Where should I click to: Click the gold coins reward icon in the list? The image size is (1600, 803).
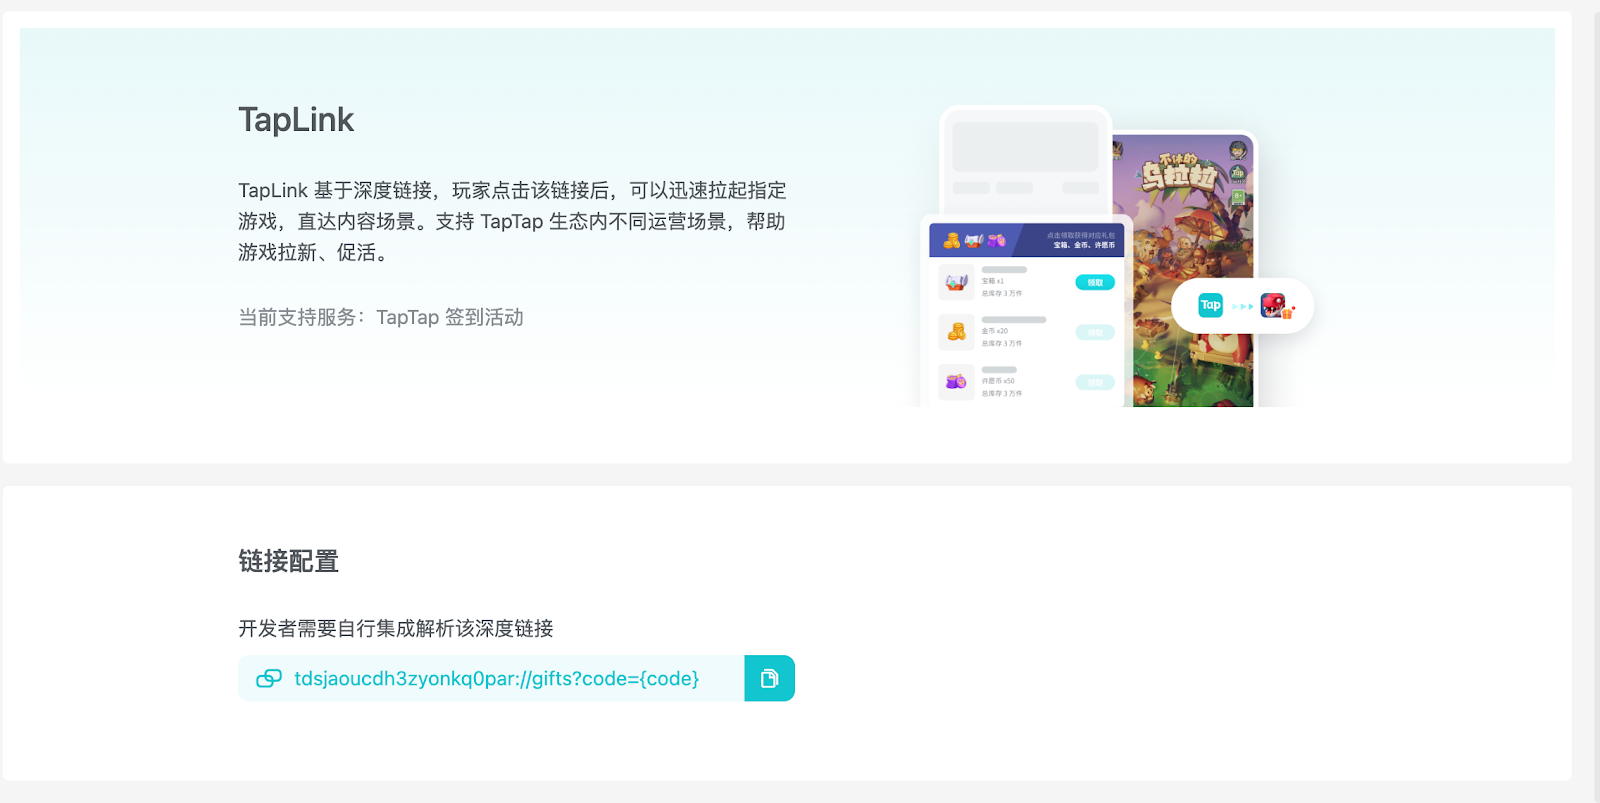956,332
